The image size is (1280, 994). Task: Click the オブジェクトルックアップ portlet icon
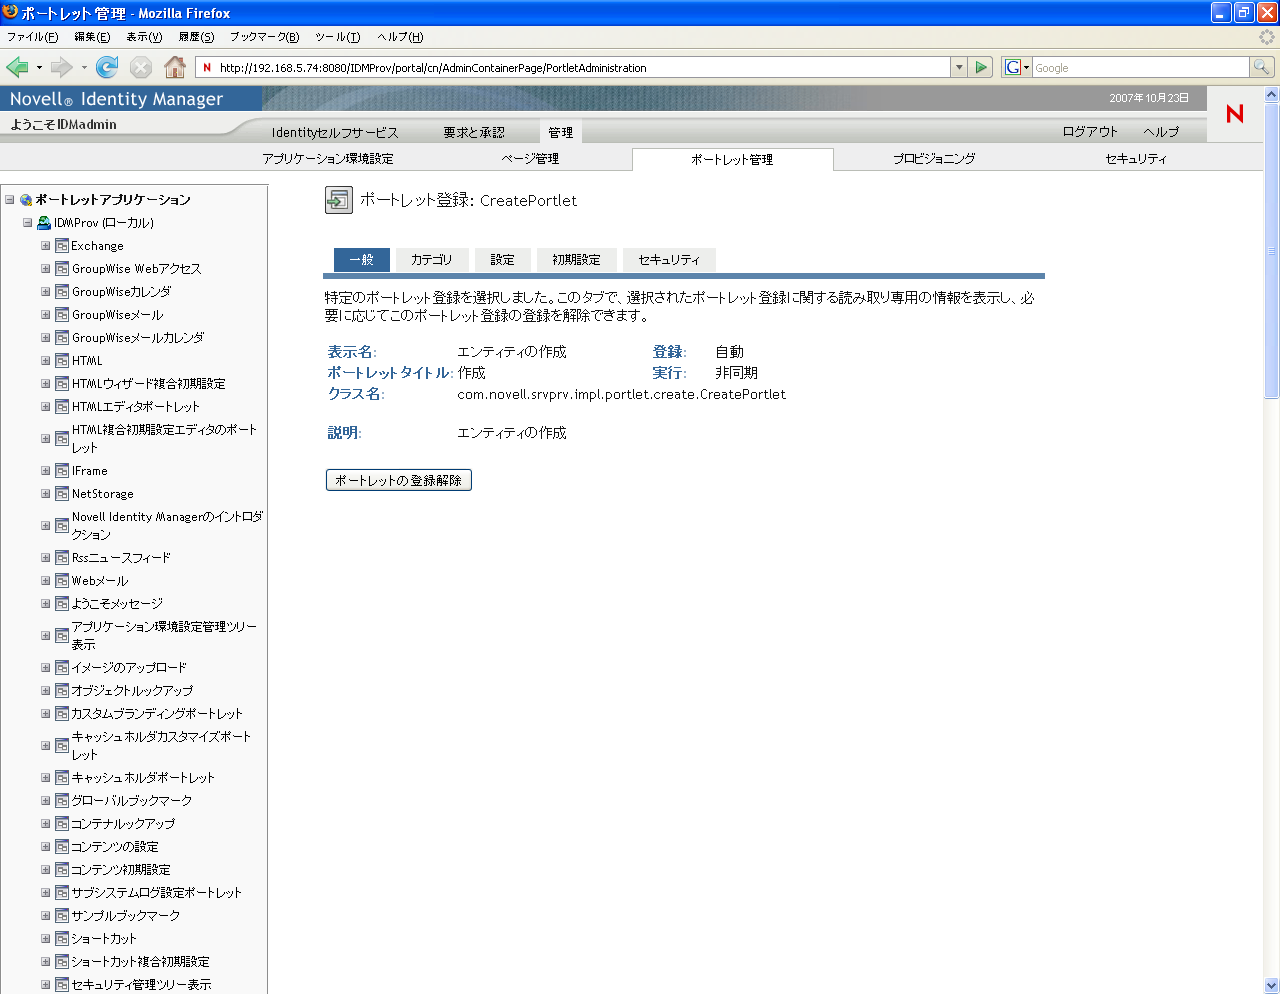coord(62,691)
